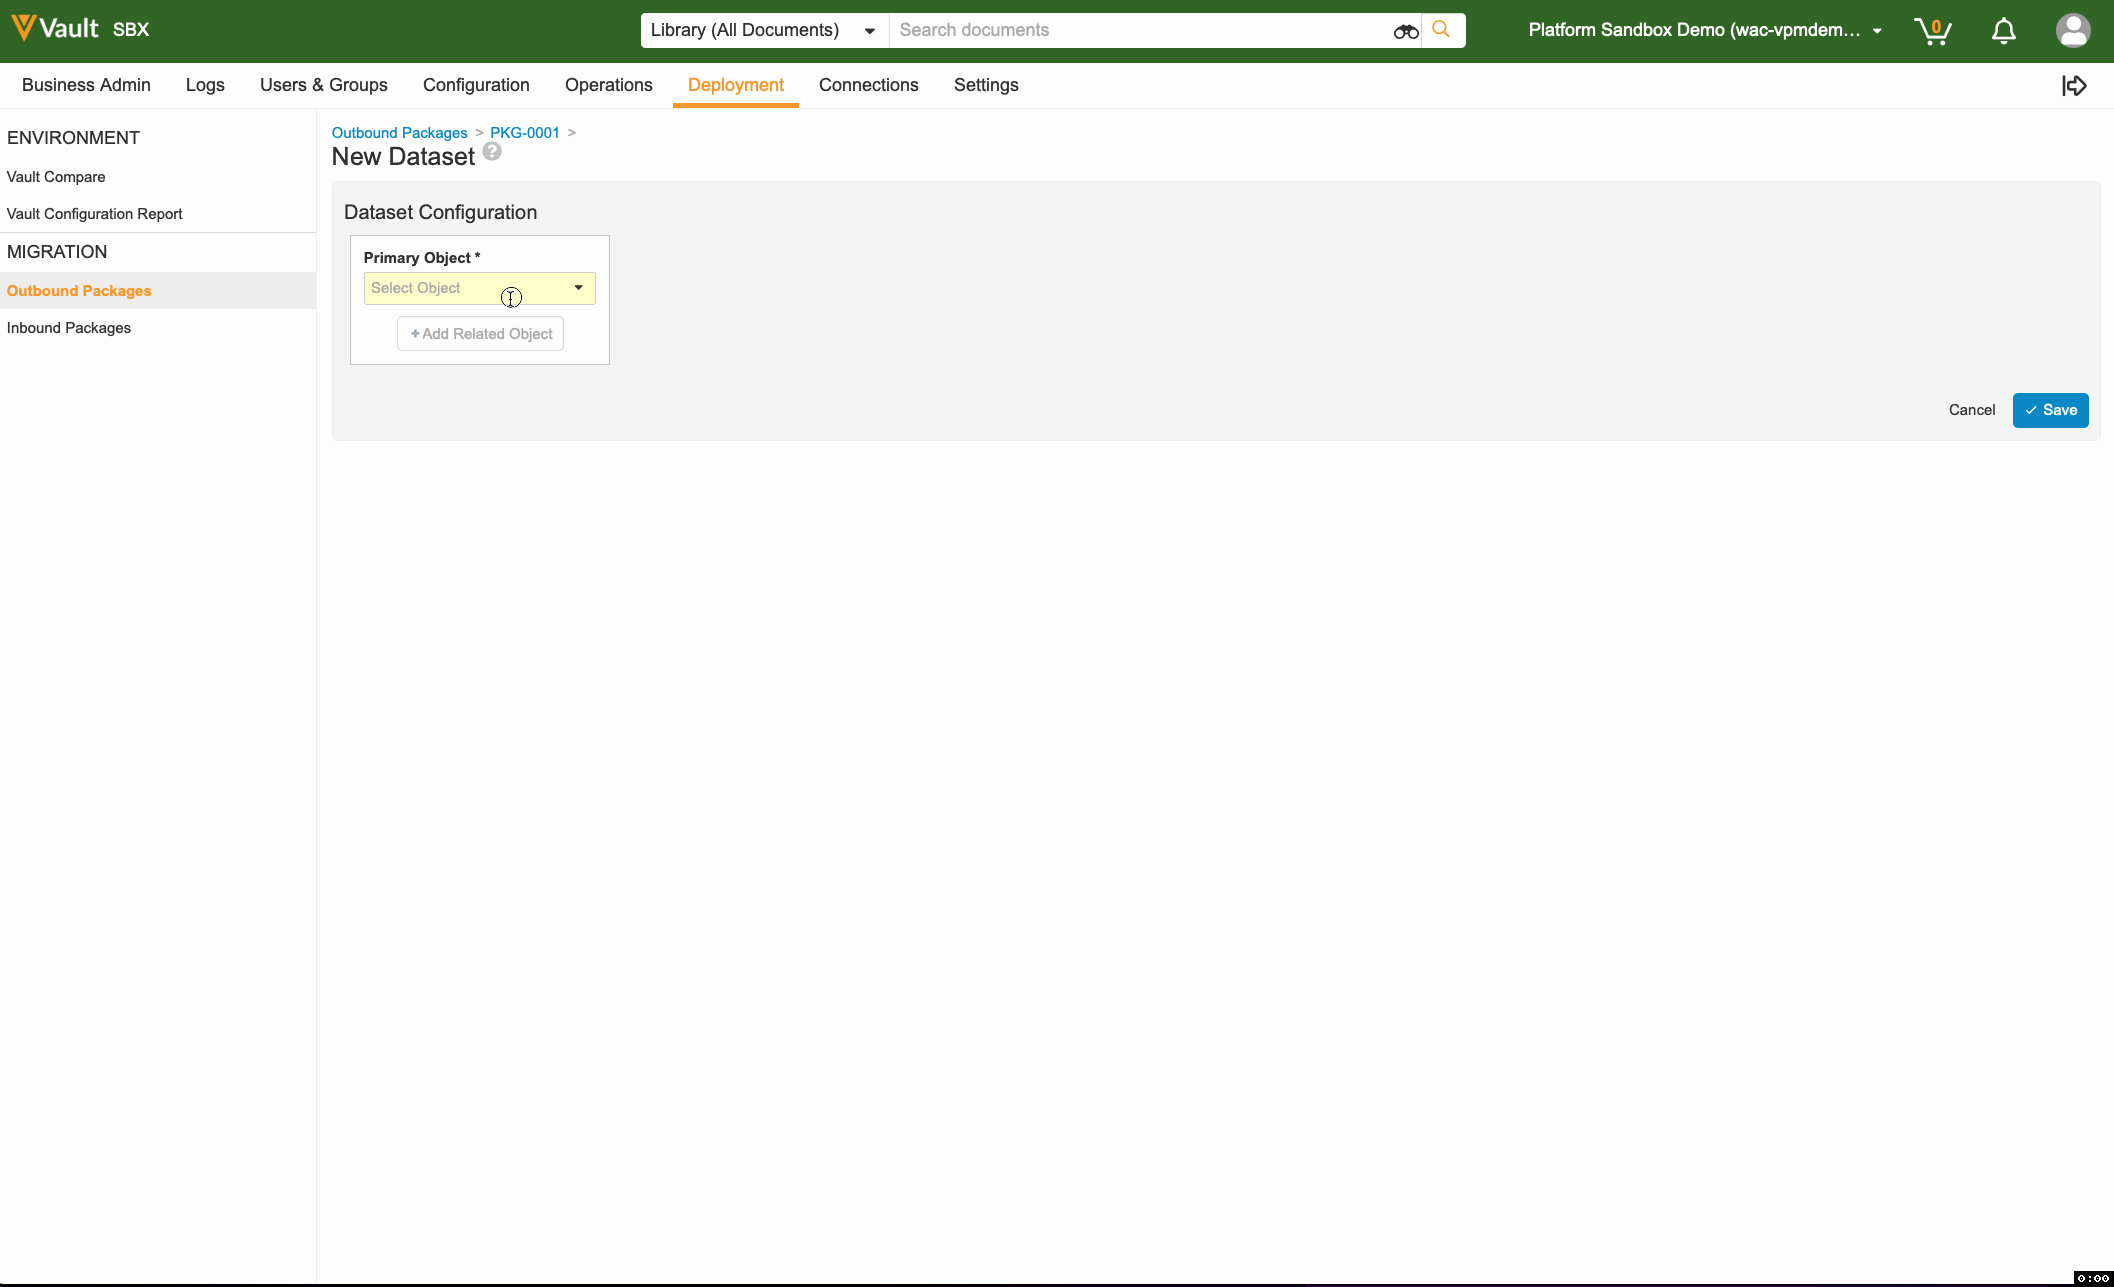
Task: Go to the Connections tab
Action: (x=868, y=85)
